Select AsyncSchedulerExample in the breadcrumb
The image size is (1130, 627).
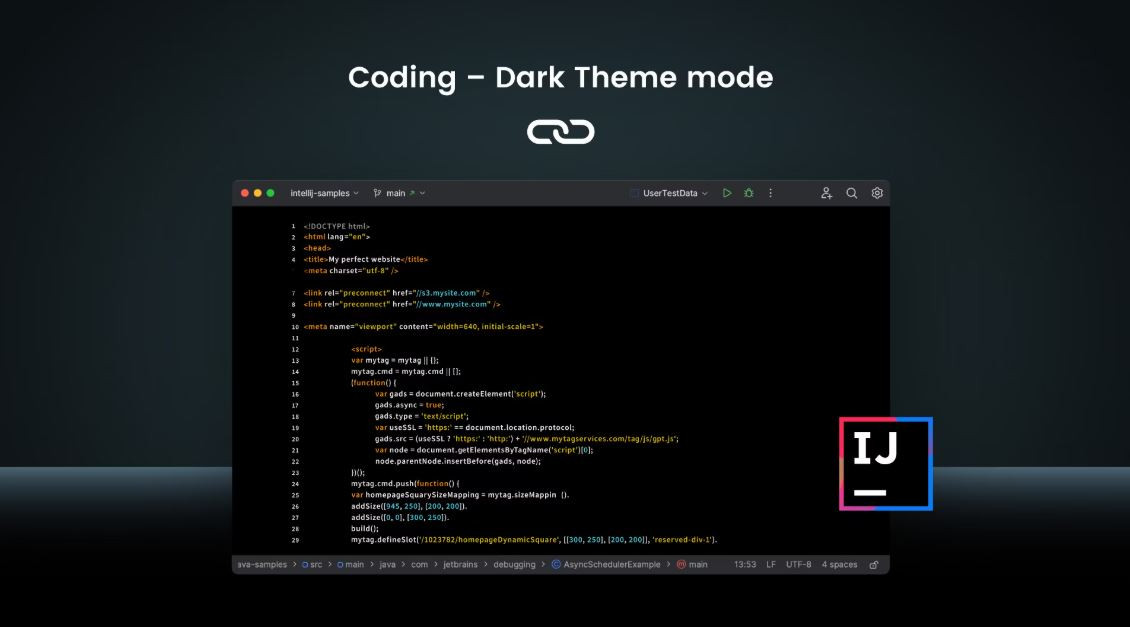pyautogui.click(x=606, y=565)
